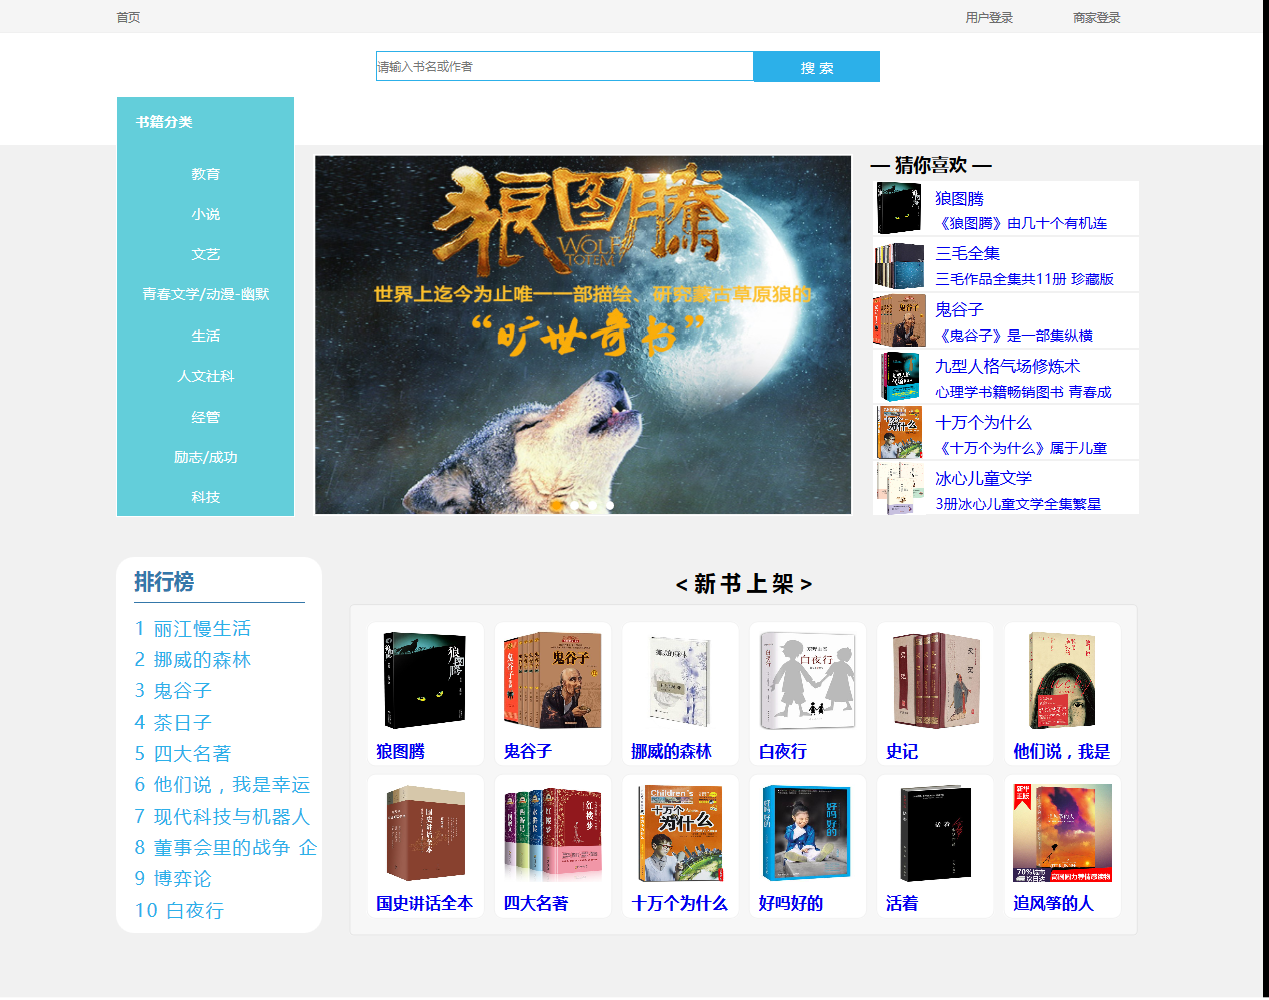Viewport: 1269px width, 1000px height.
Task: Click 他们说，我是 book cover
Action: click(1062, 680)
